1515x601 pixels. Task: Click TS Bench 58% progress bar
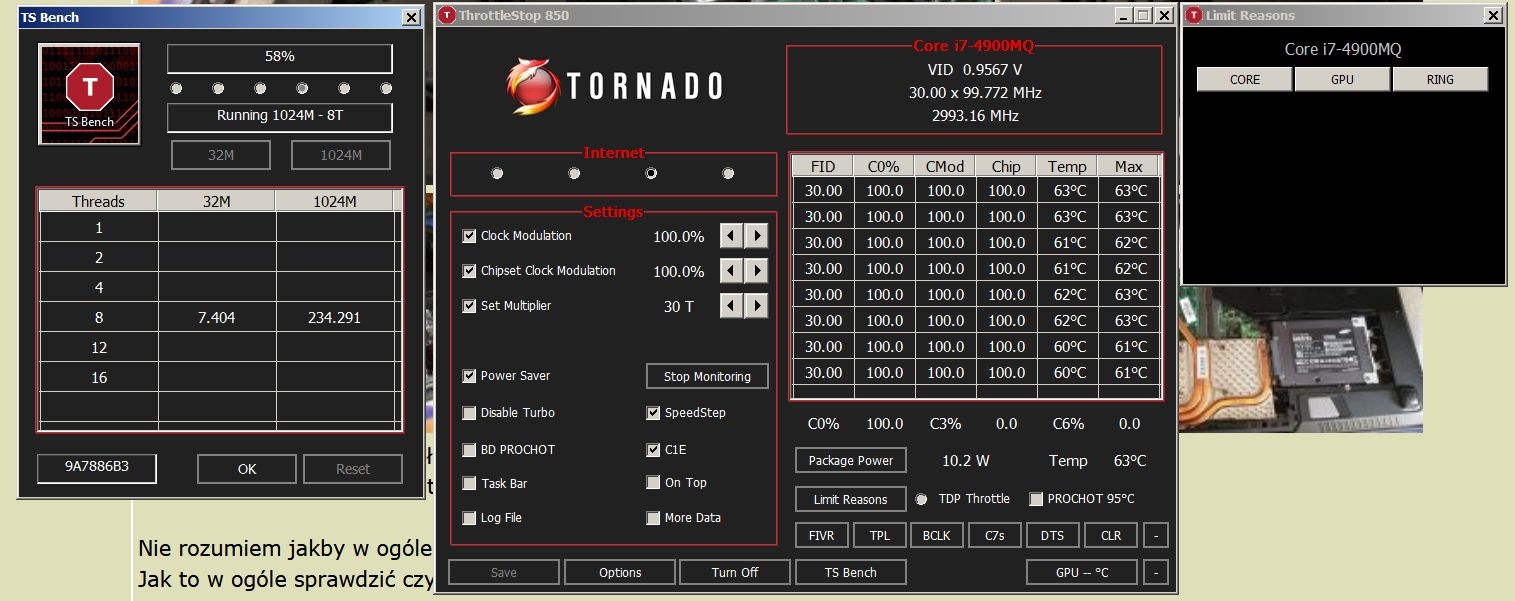(x=279, y=58)
